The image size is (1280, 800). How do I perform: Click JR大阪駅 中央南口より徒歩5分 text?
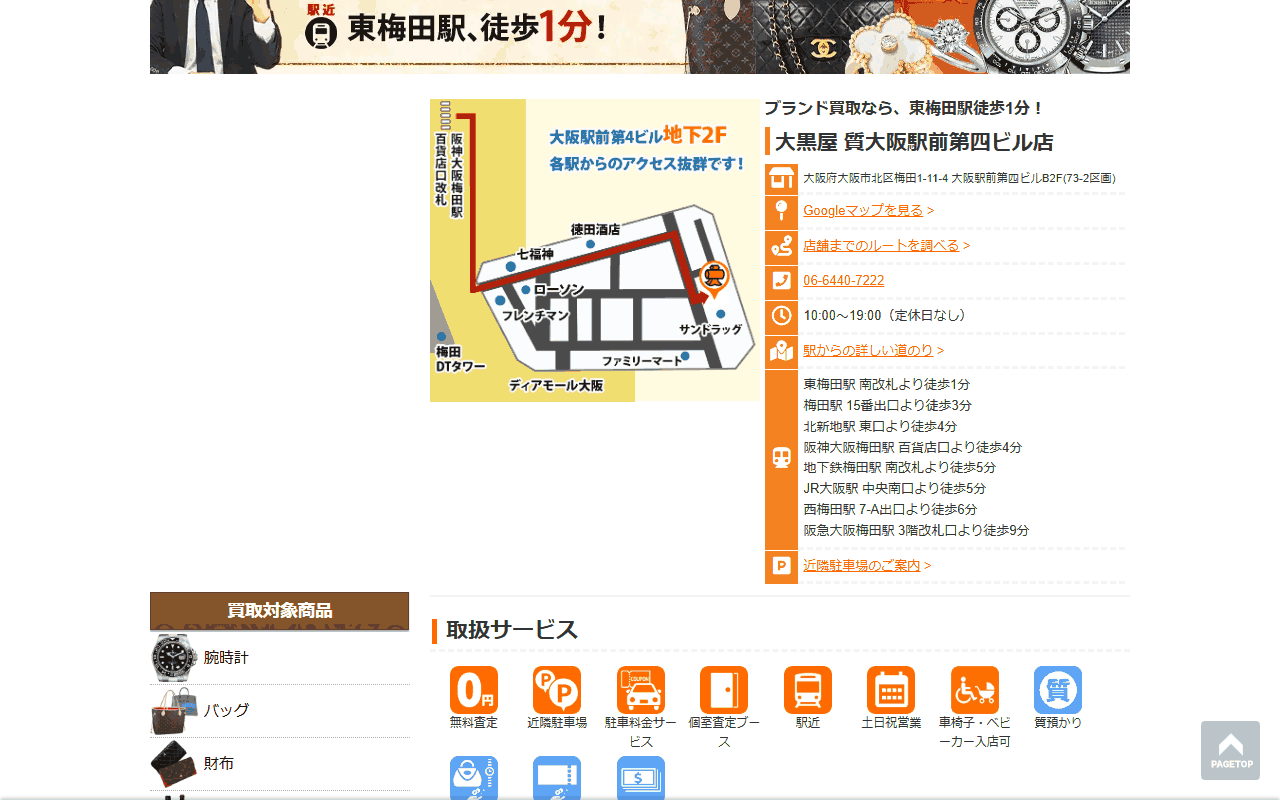[895, 489]
